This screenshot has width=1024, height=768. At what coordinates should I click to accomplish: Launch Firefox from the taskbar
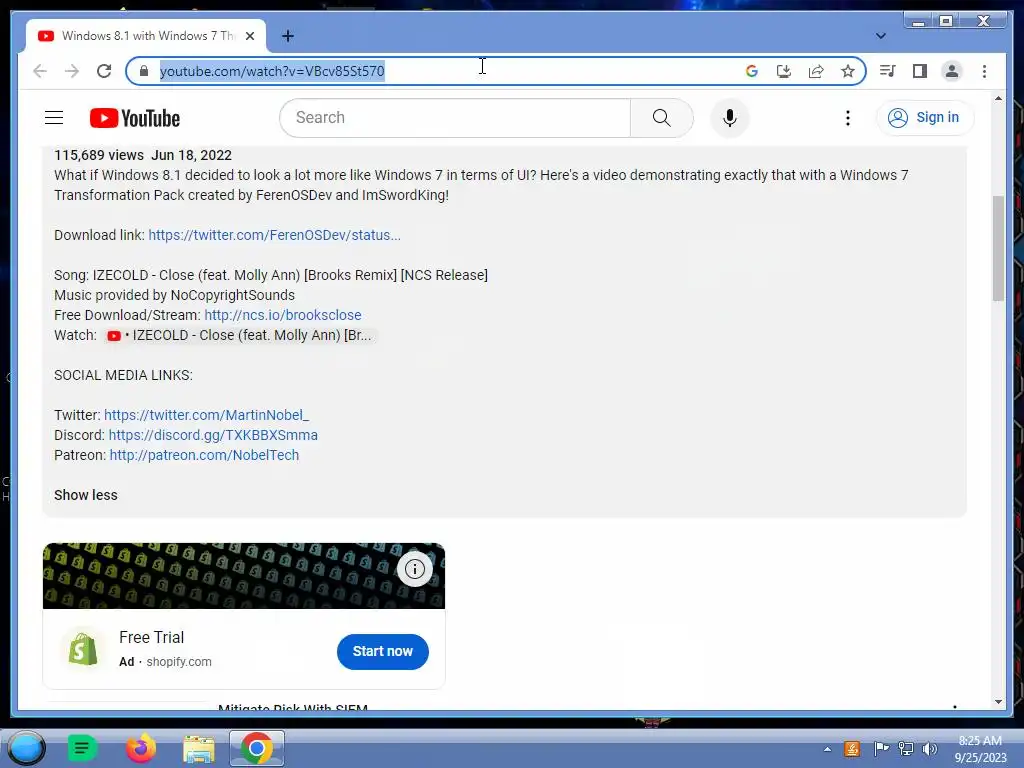click(140, 748)
